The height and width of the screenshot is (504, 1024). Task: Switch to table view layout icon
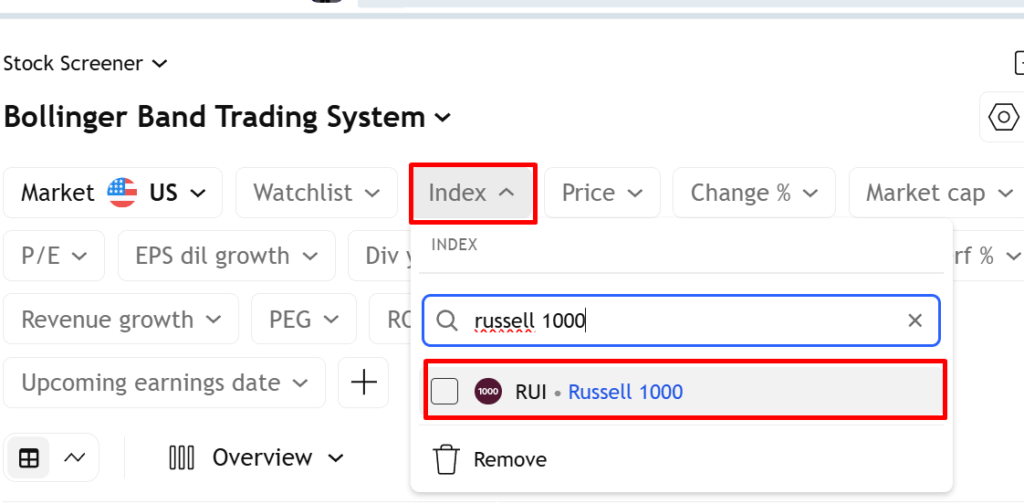(x=30, y=458)
